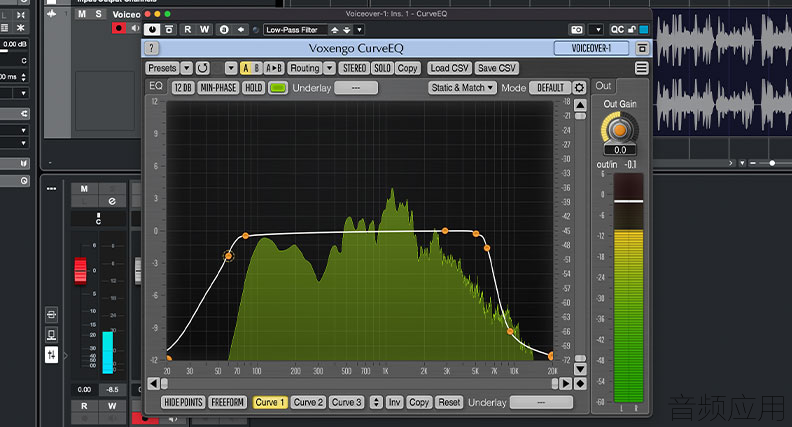
Task: Open dropdown next to snapshot icon
Action: pos(597,30)
